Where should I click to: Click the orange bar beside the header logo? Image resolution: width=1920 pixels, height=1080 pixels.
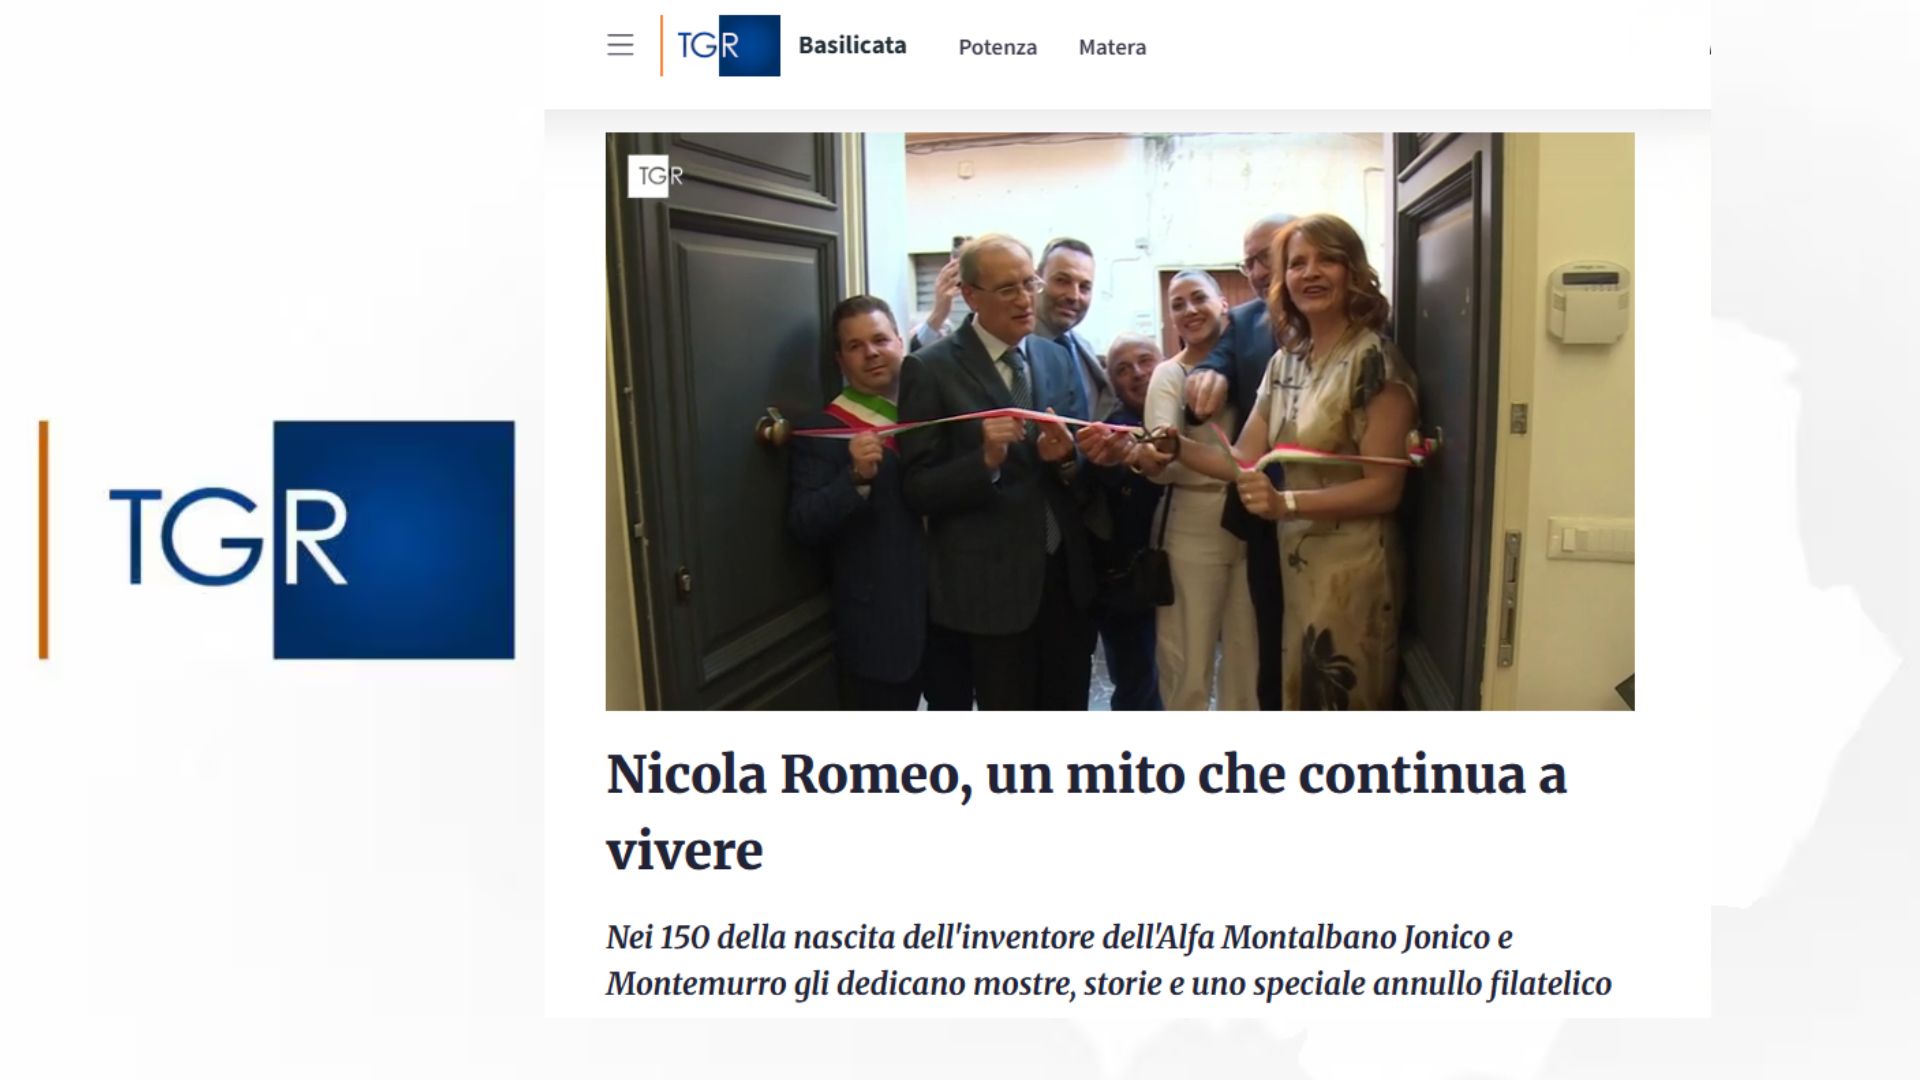coord(661,45)
